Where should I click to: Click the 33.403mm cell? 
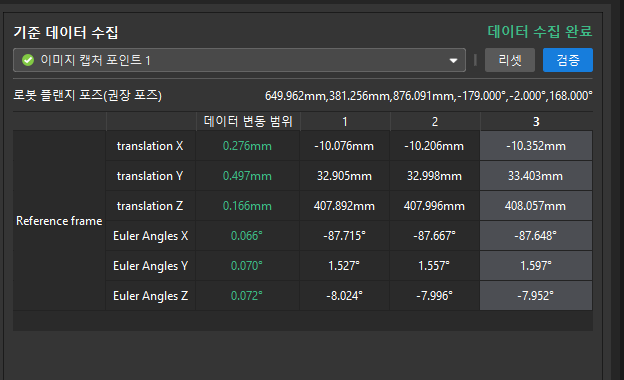click(x=536, y=176)
